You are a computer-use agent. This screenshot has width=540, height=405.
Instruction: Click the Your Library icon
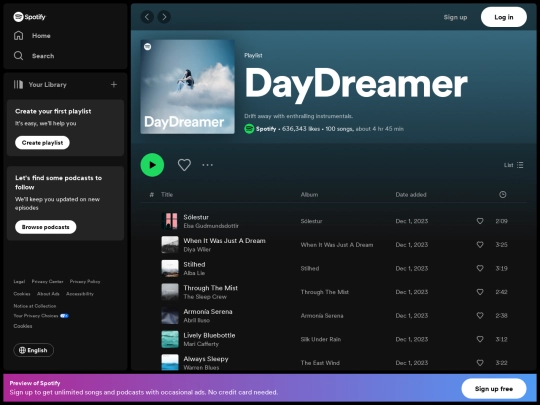tap(18, 84)
